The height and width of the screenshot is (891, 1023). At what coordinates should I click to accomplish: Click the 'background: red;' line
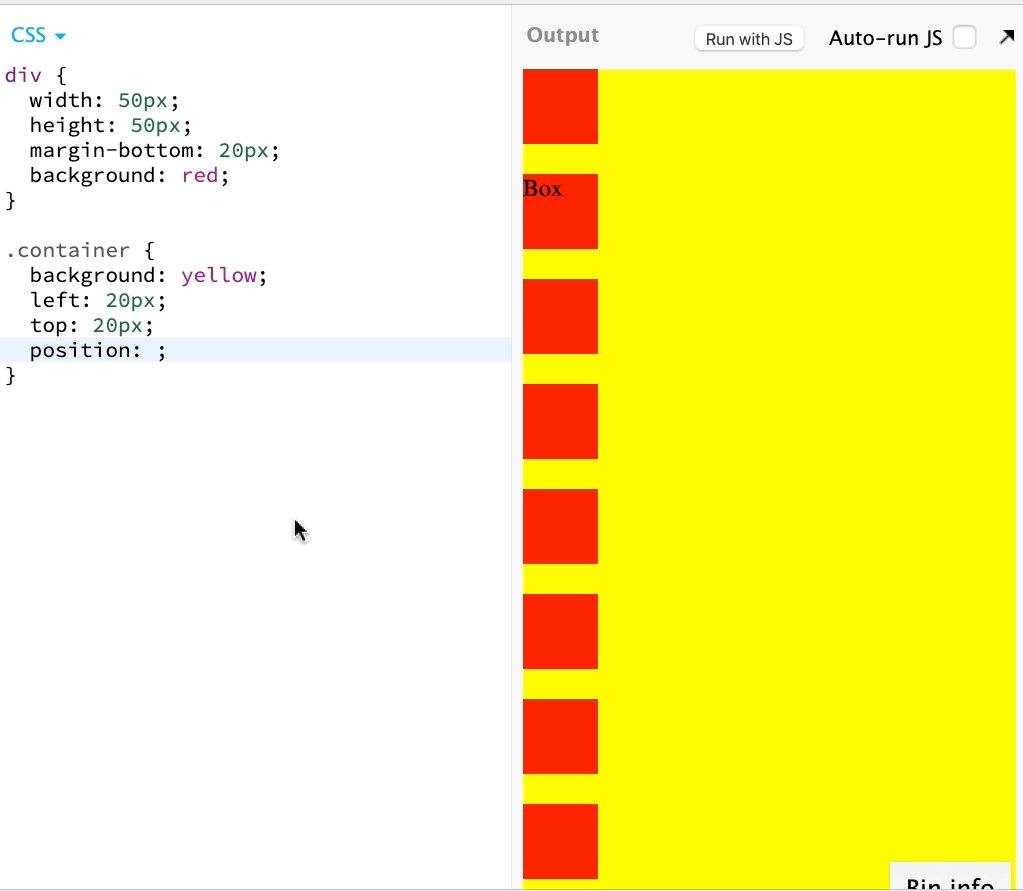129,175
